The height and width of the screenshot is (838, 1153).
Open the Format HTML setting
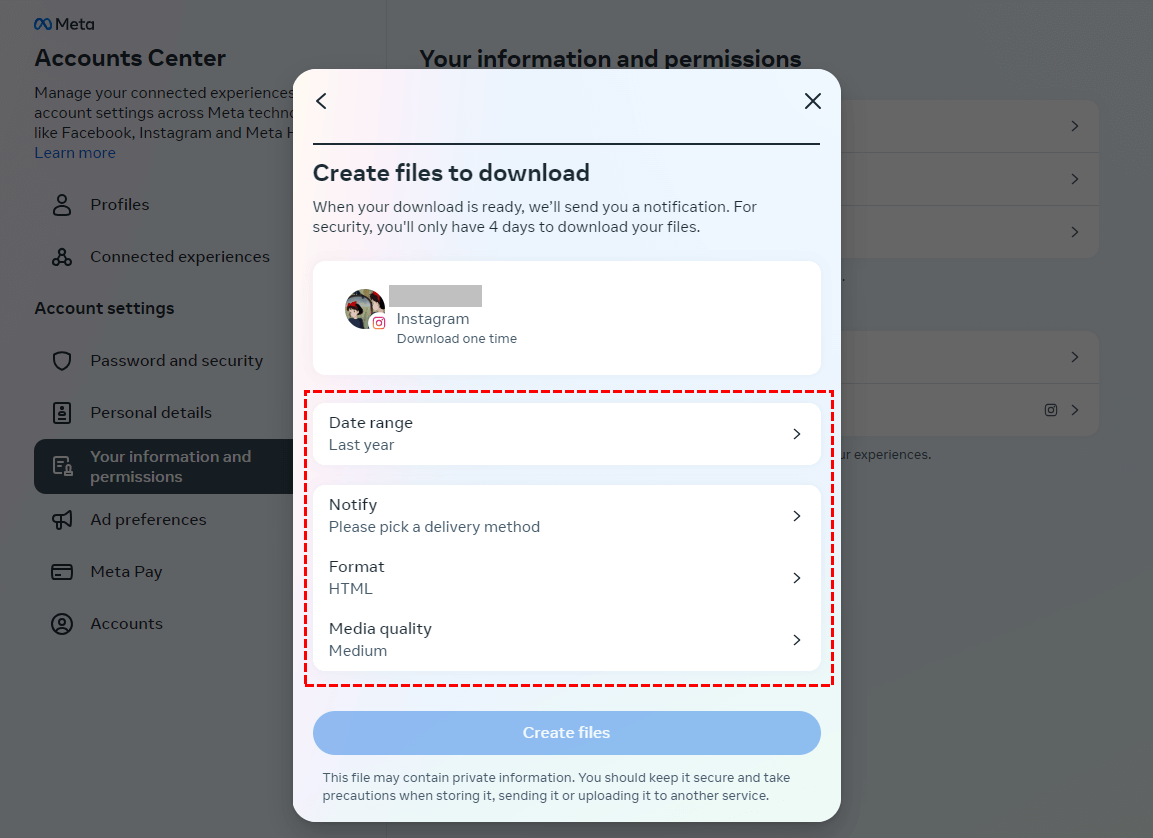tap(566, 578)
